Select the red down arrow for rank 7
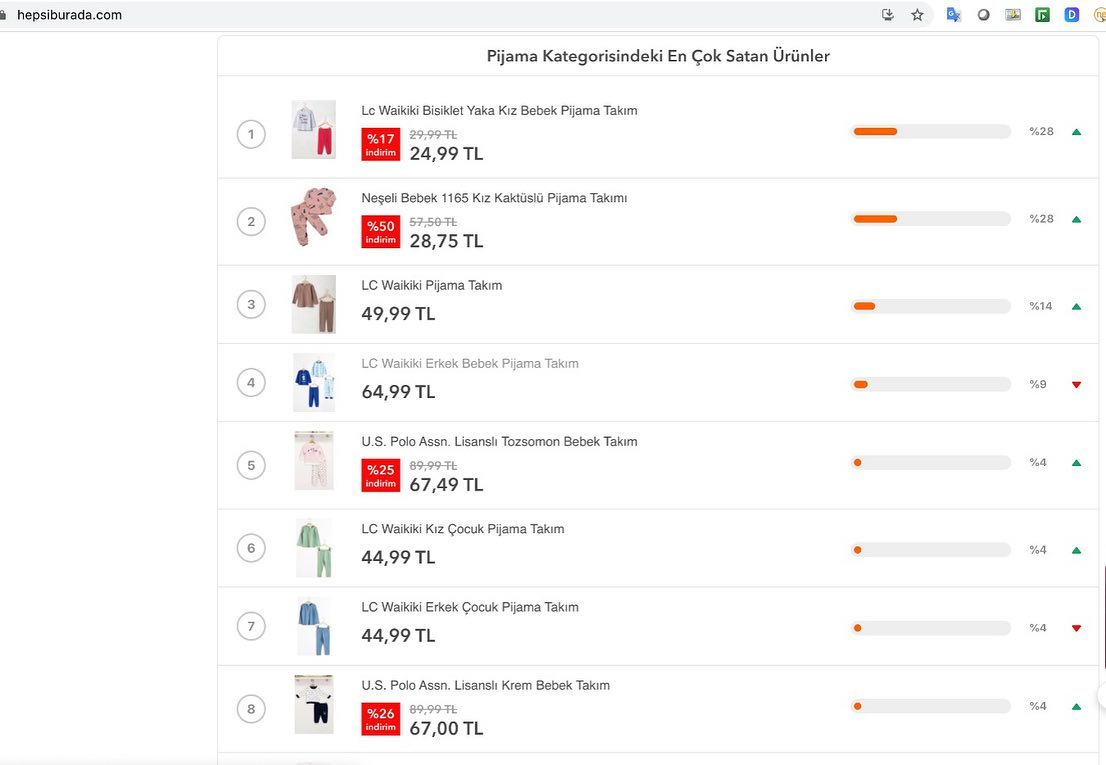1106x765 pixels. [x=1076, y=628]
